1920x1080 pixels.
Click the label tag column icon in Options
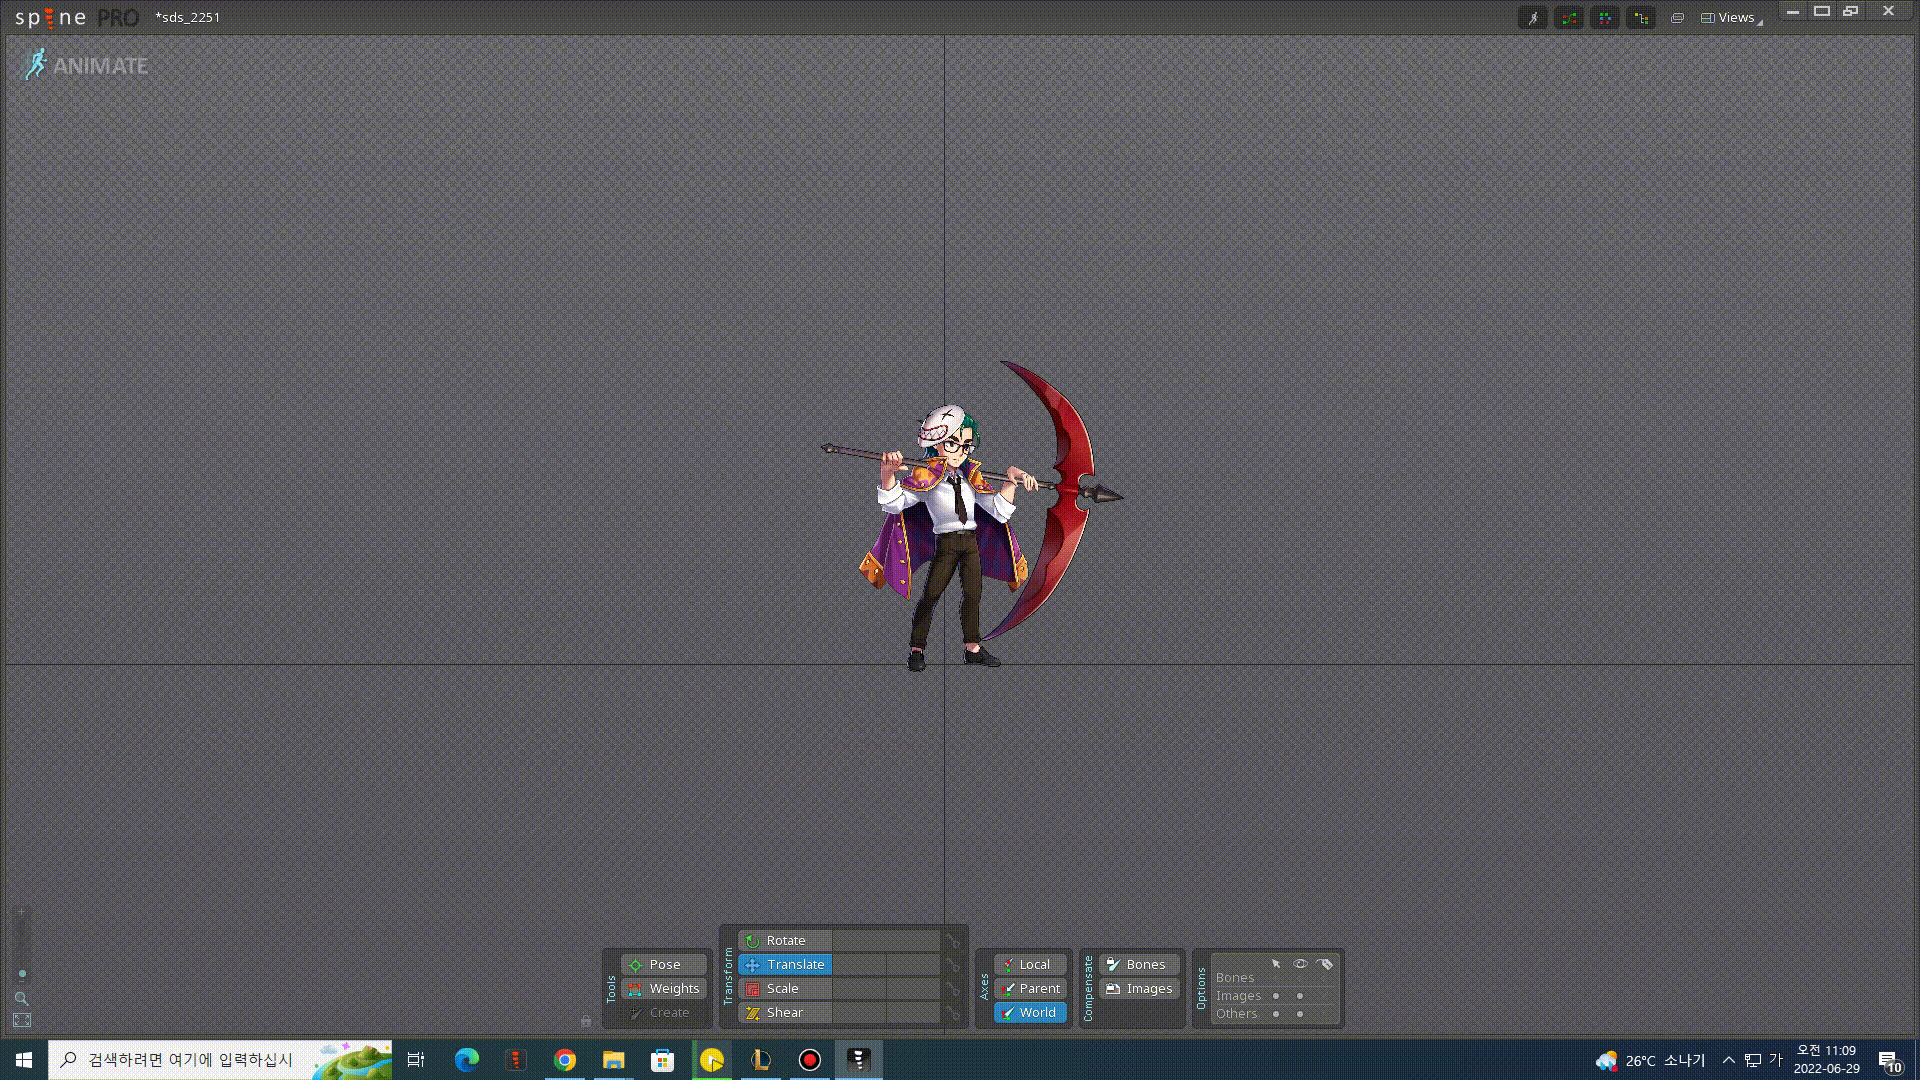[1325, 964]
